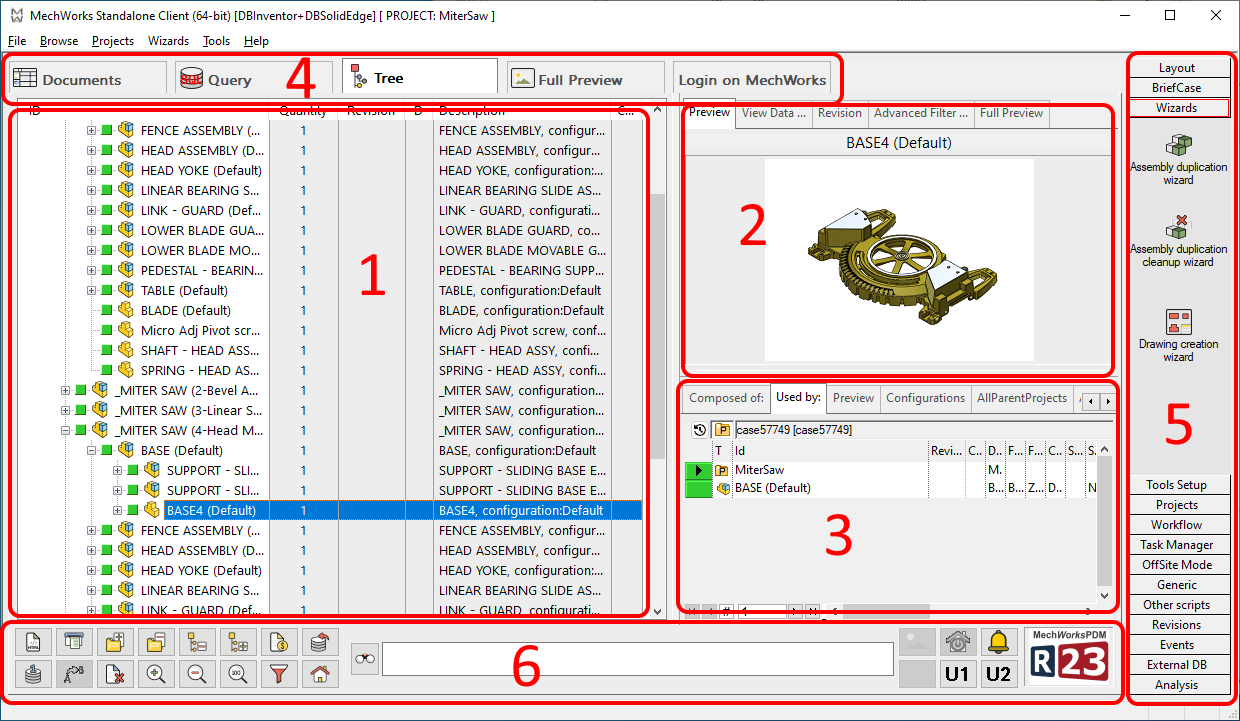Click the database with number 1 icon

coord(34,674)
